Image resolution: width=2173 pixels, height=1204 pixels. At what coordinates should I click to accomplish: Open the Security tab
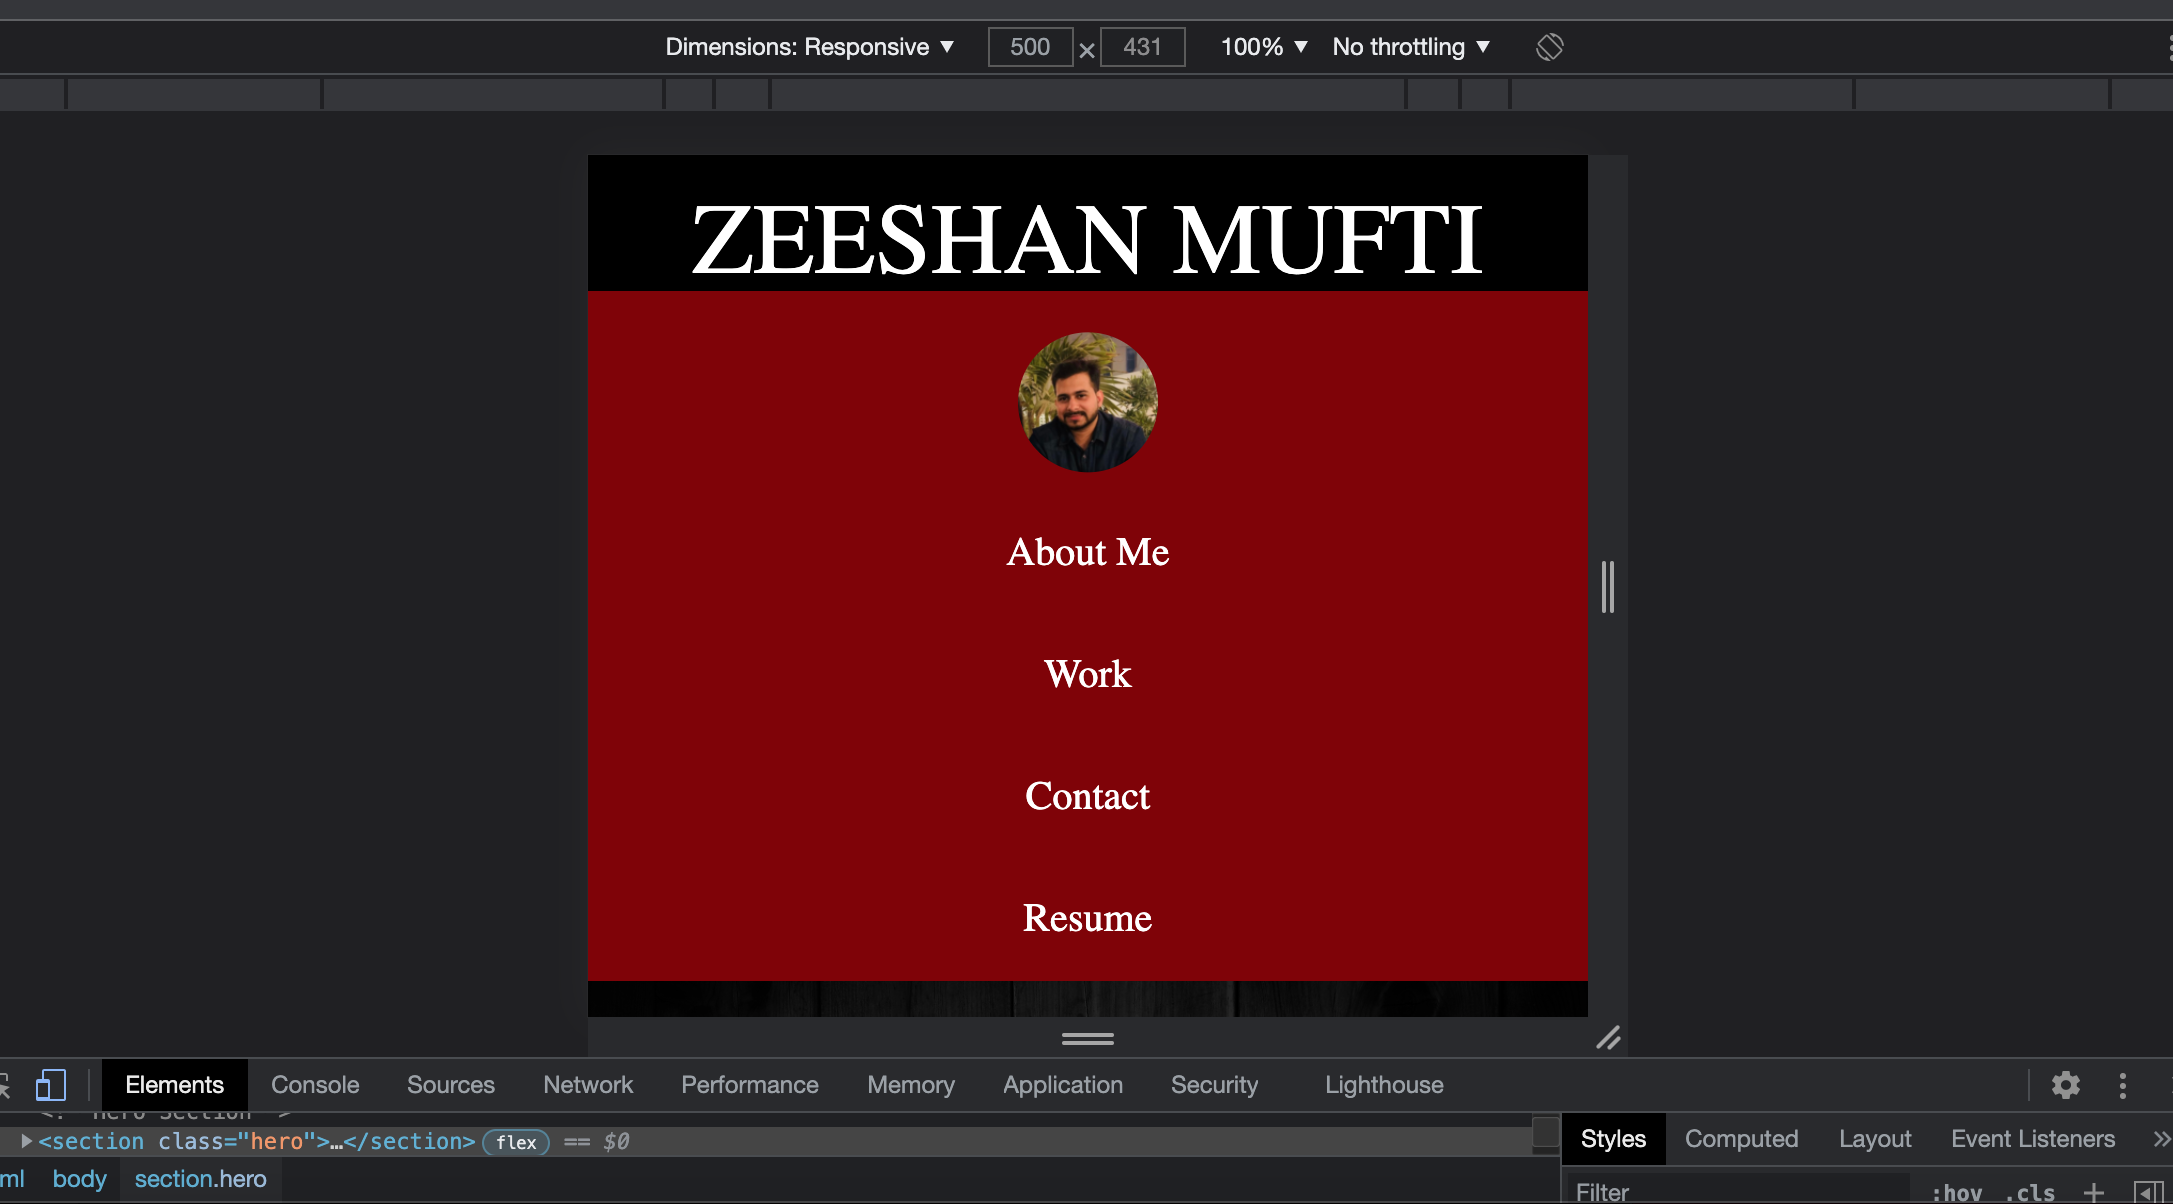tap(1215, 1085)
